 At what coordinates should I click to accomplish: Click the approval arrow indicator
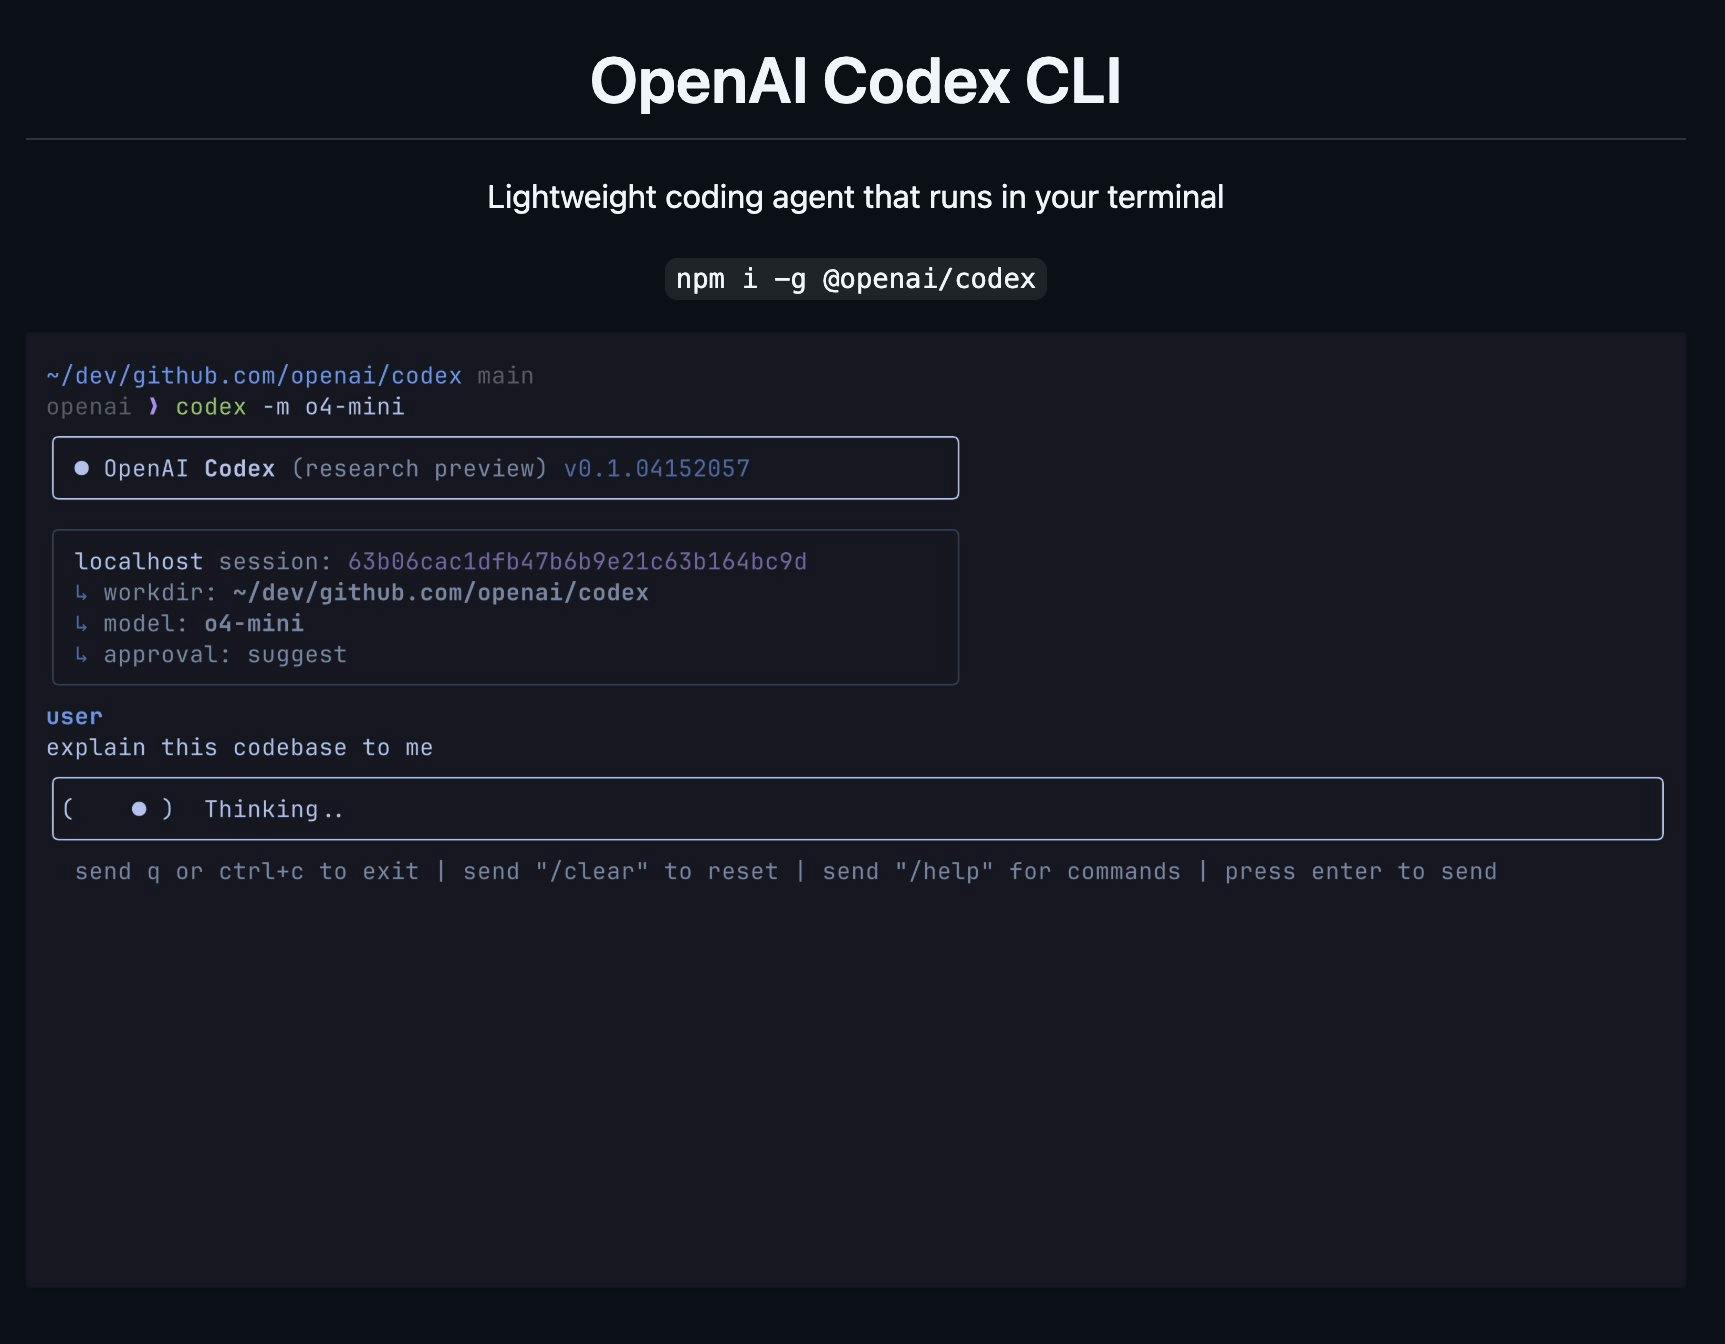[x=82, y=654]
